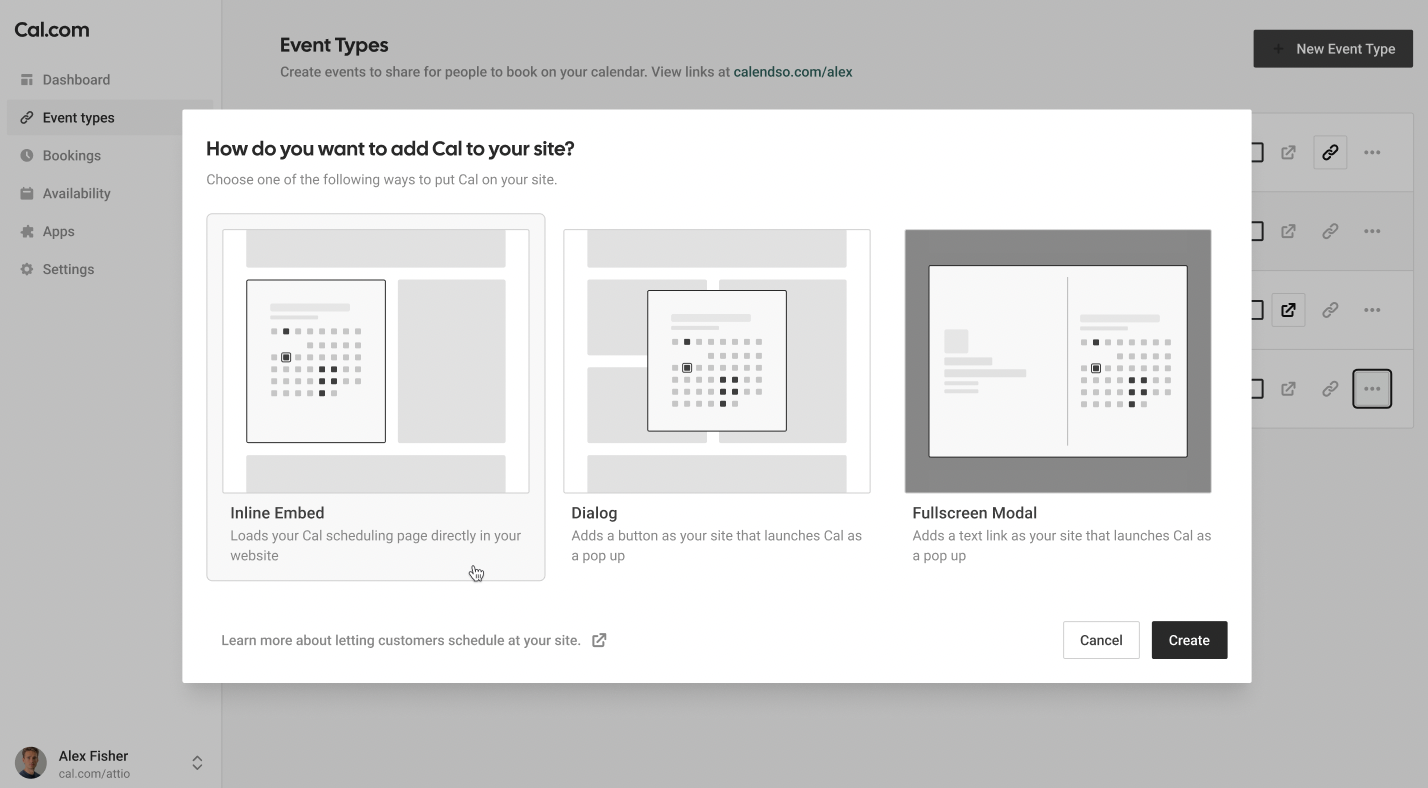Click the Bookings clock icon in sidebar
This screenshot has width=1428, height=788.
[27, 156]
